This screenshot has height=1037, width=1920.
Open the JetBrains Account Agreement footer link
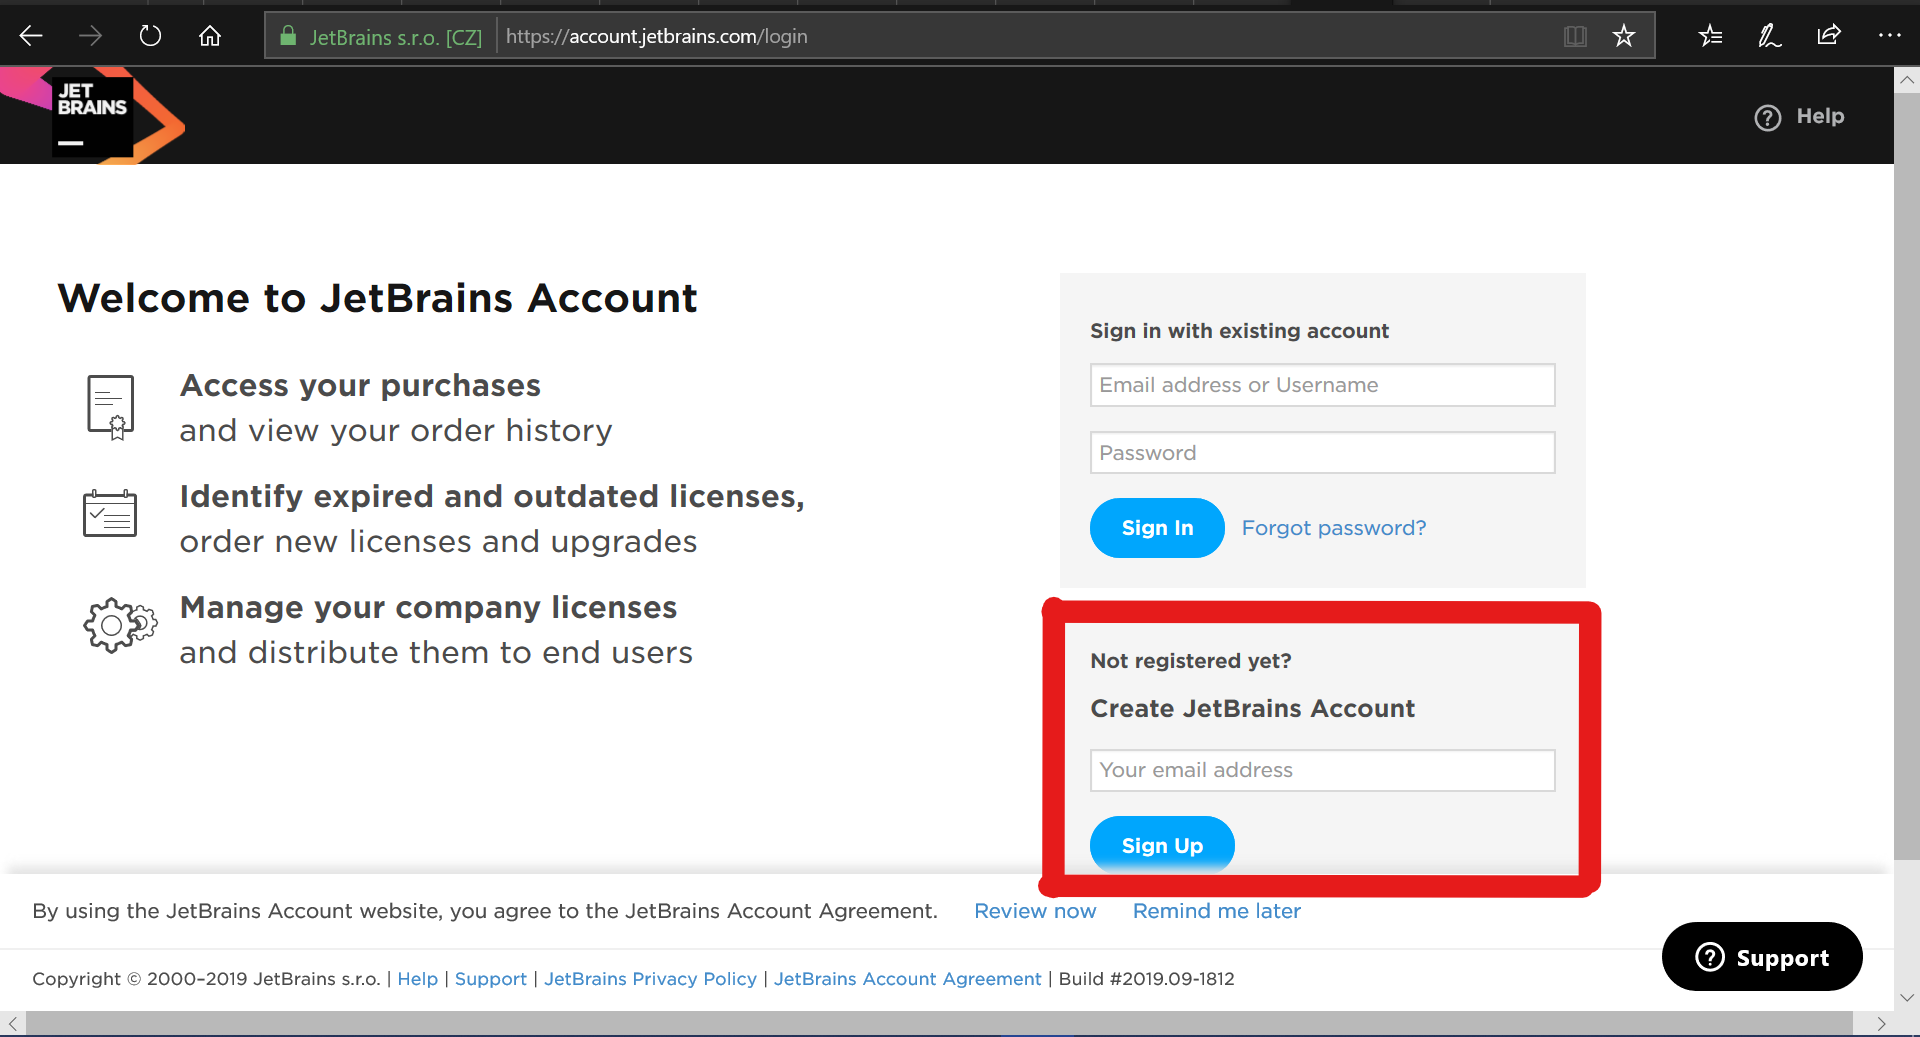click(x=908, y=979)
